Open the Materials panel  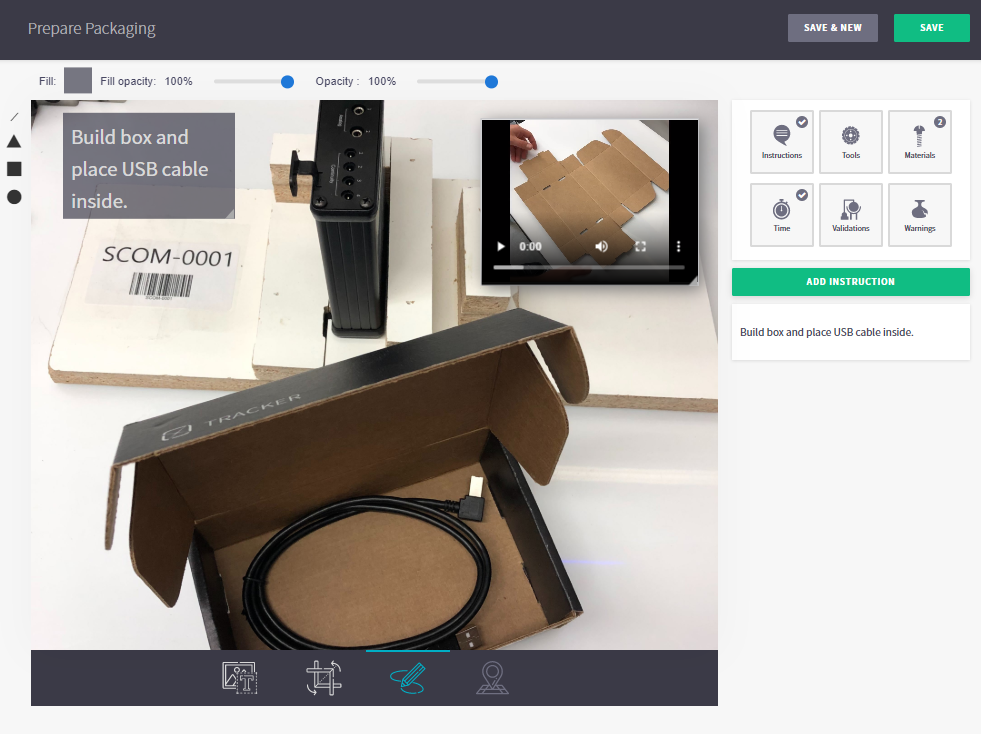(x=919, y=141)
